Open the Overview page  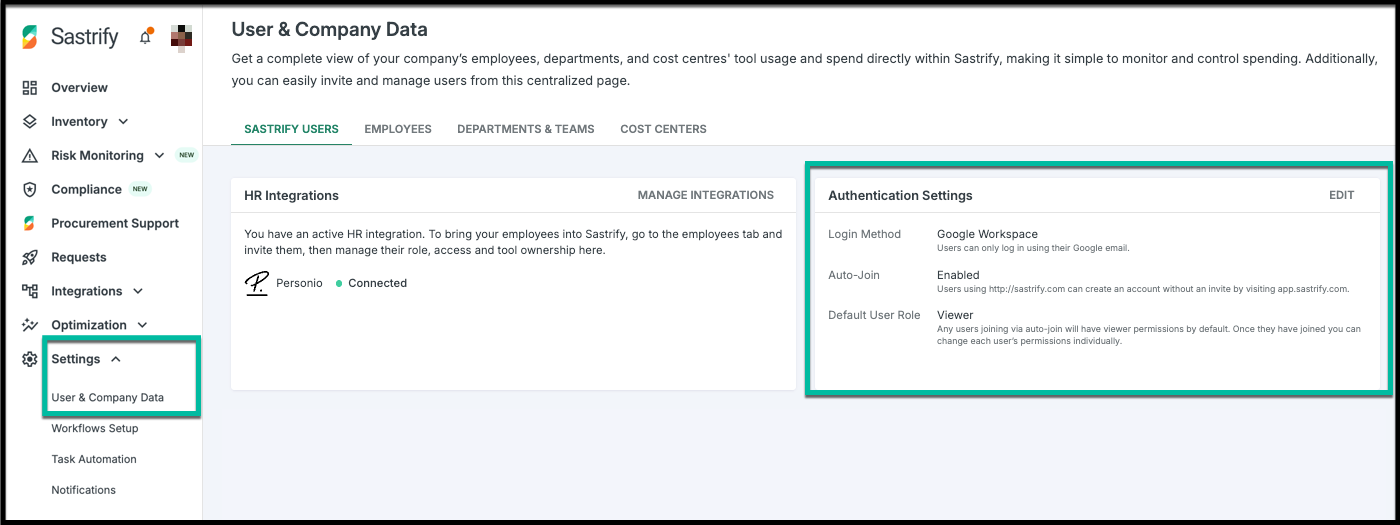(x=79, y=88)
